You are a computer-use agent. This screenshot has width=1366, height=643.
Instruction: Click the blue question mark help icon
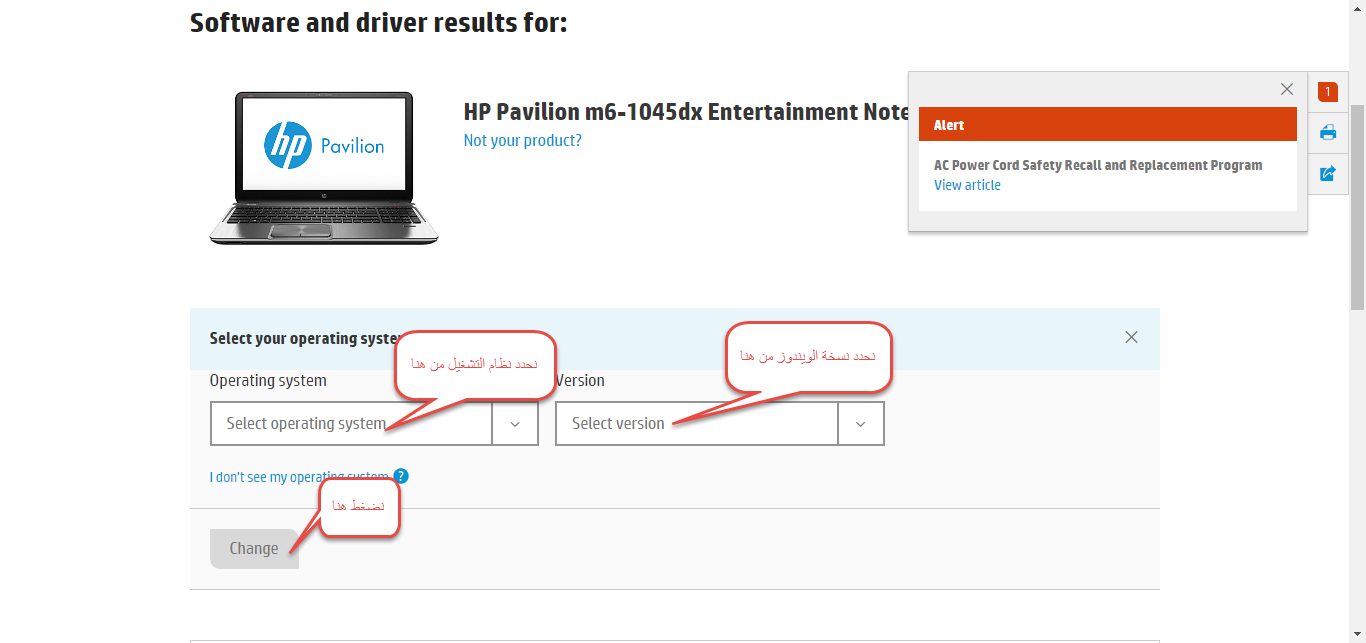[401, 476]
